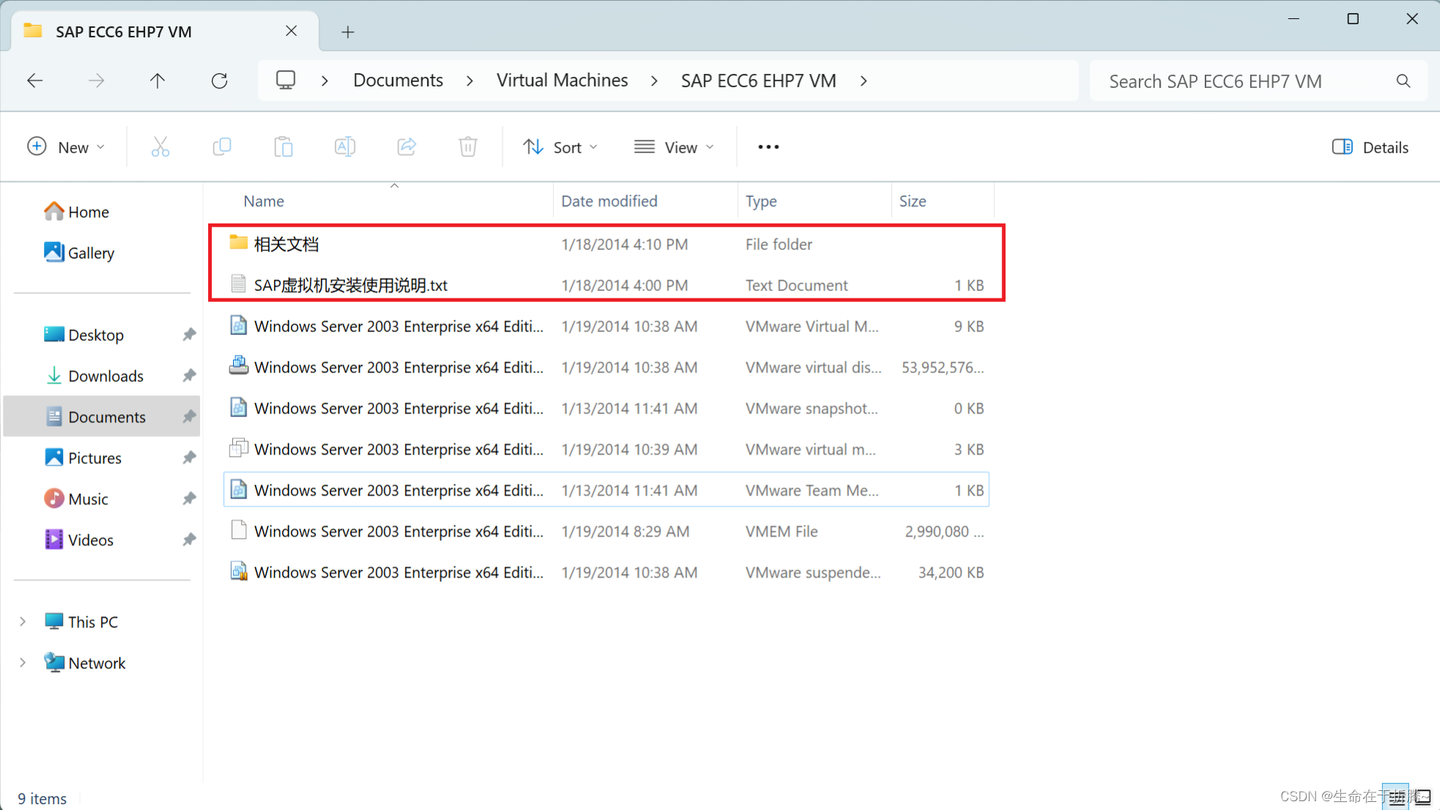Switch to large thumbnails view via status bar icon
The width and height of the screenshot is (1440, 810).
(1421, 797)
